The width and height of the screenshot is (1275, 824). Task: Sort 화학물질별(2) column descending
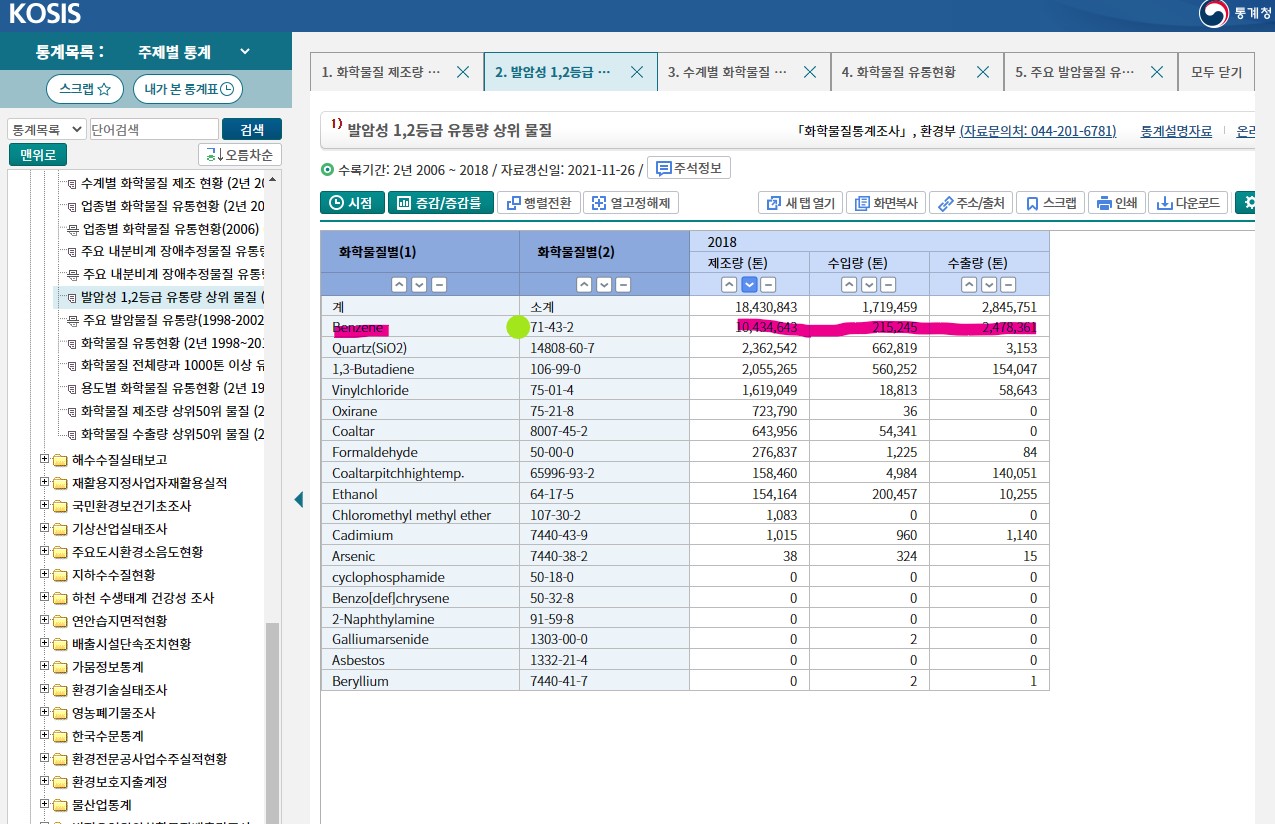[604, 284]
